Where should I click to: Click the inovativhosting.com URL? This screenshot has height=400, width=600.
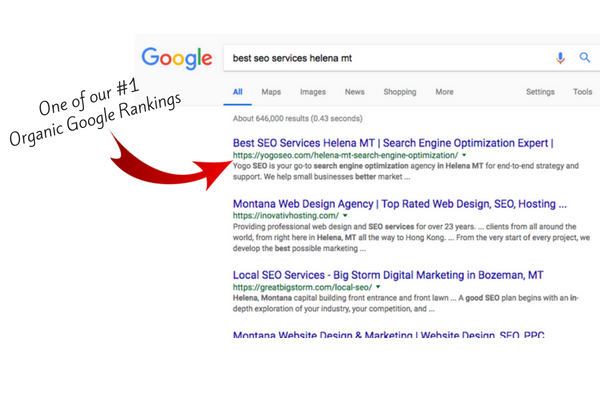point(285,216)
